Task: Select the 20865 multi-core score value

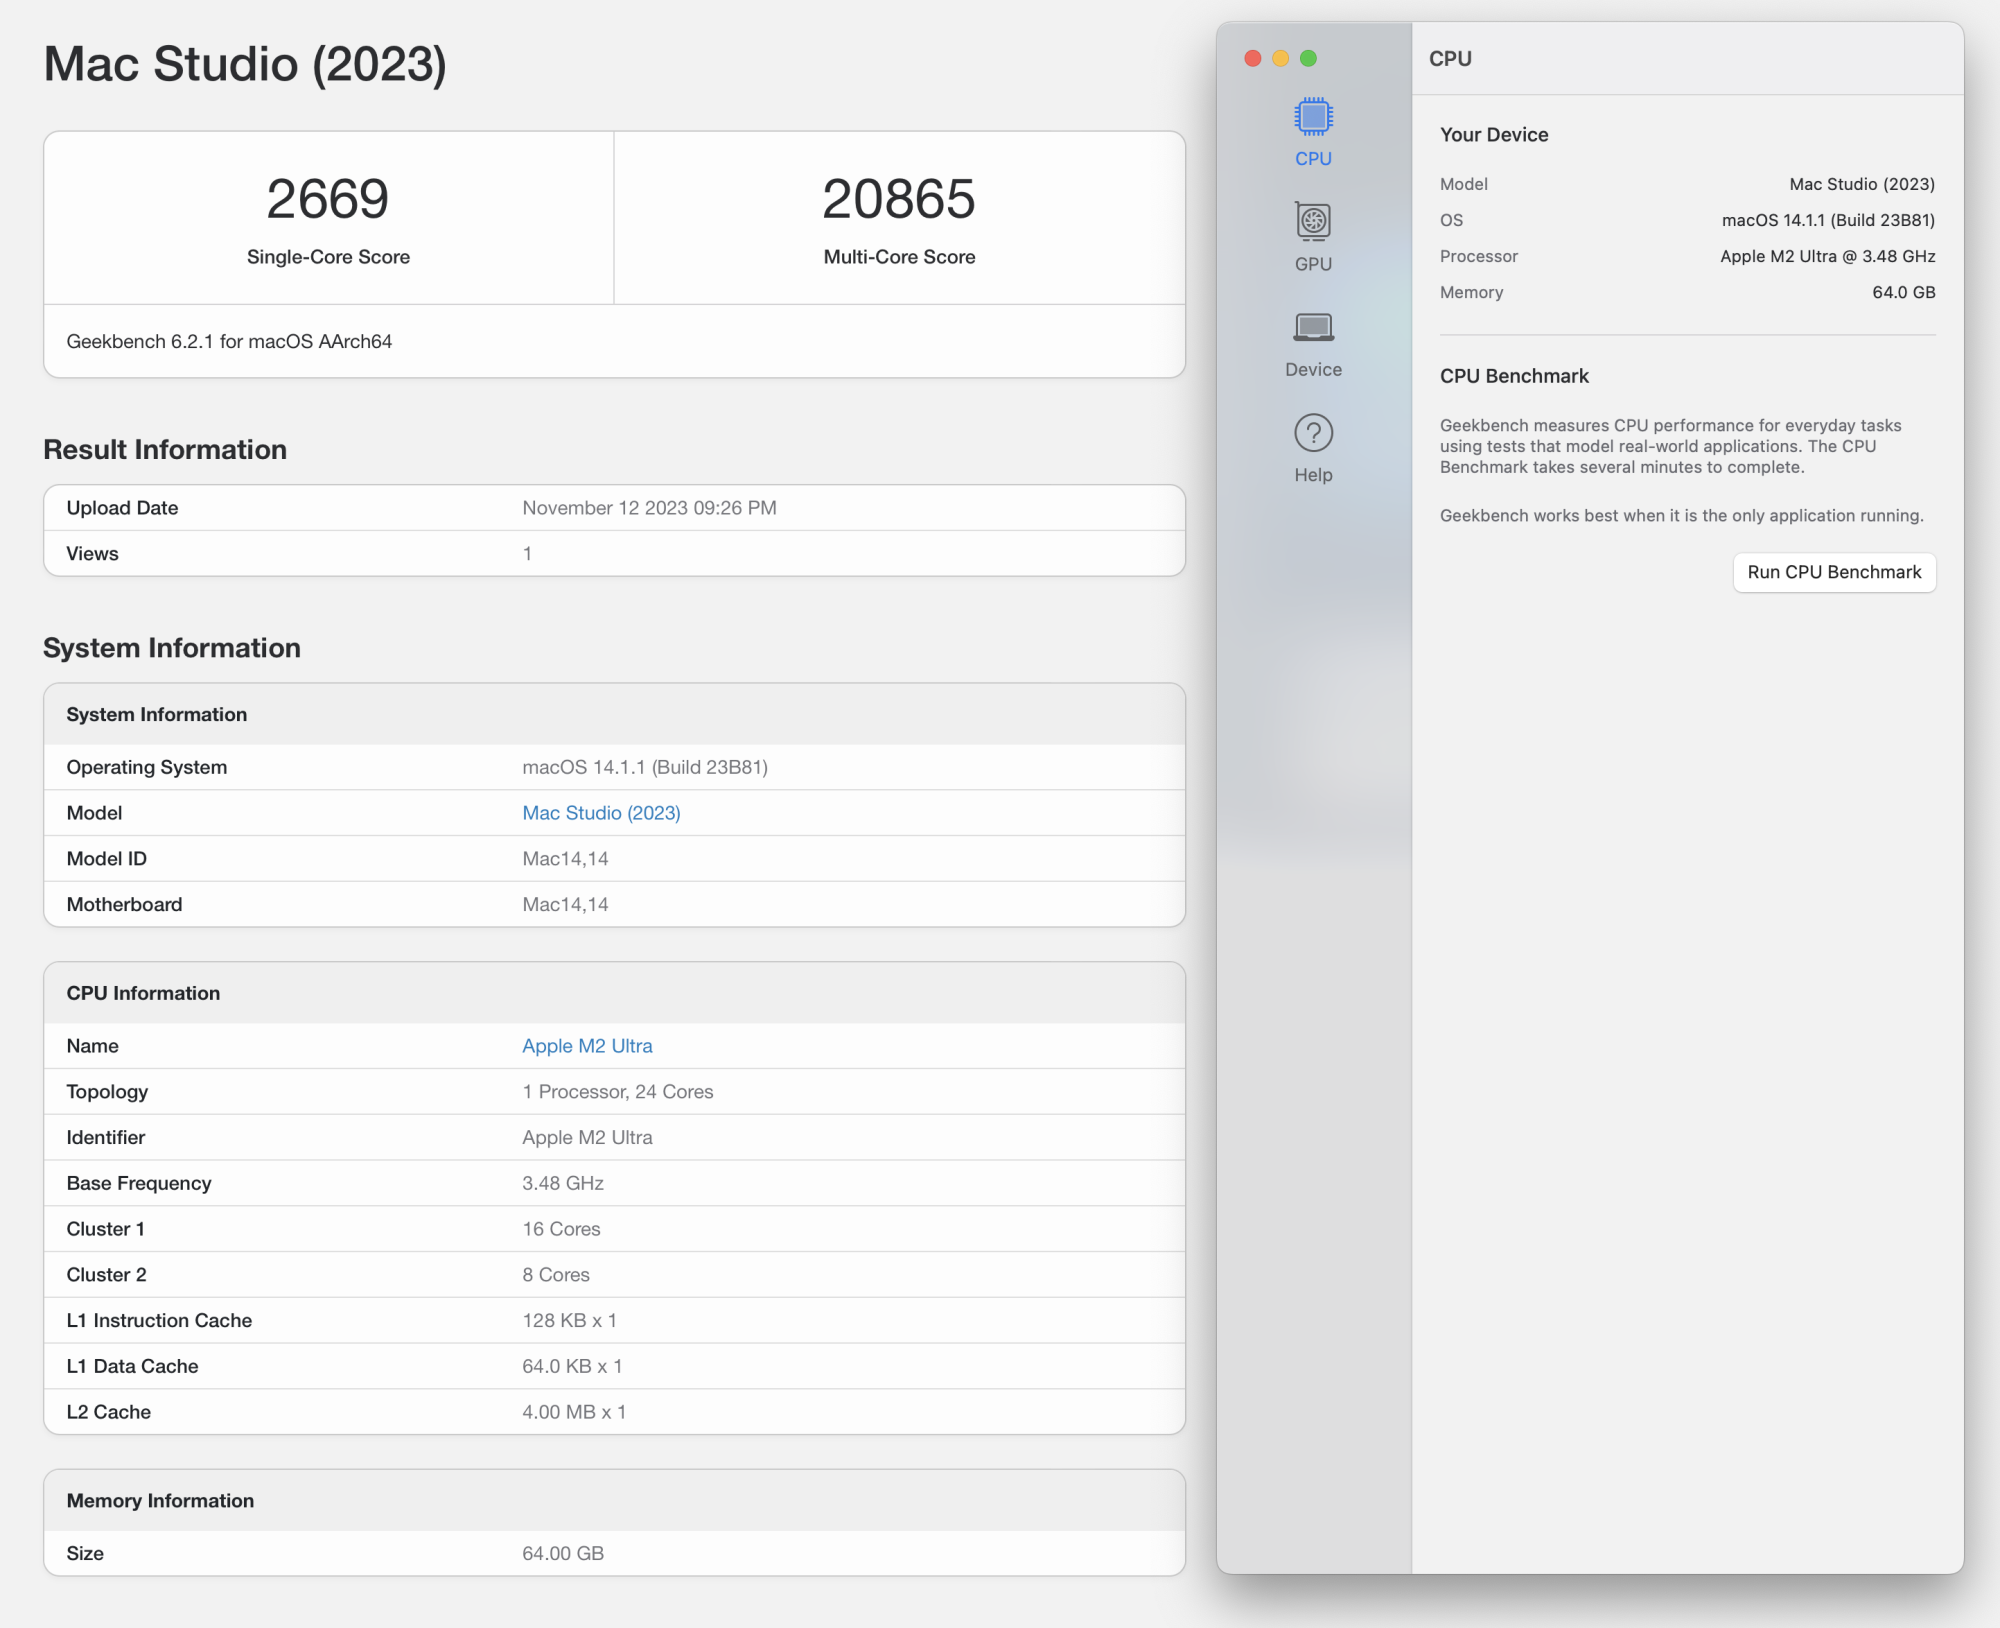Action: [899, 199]
